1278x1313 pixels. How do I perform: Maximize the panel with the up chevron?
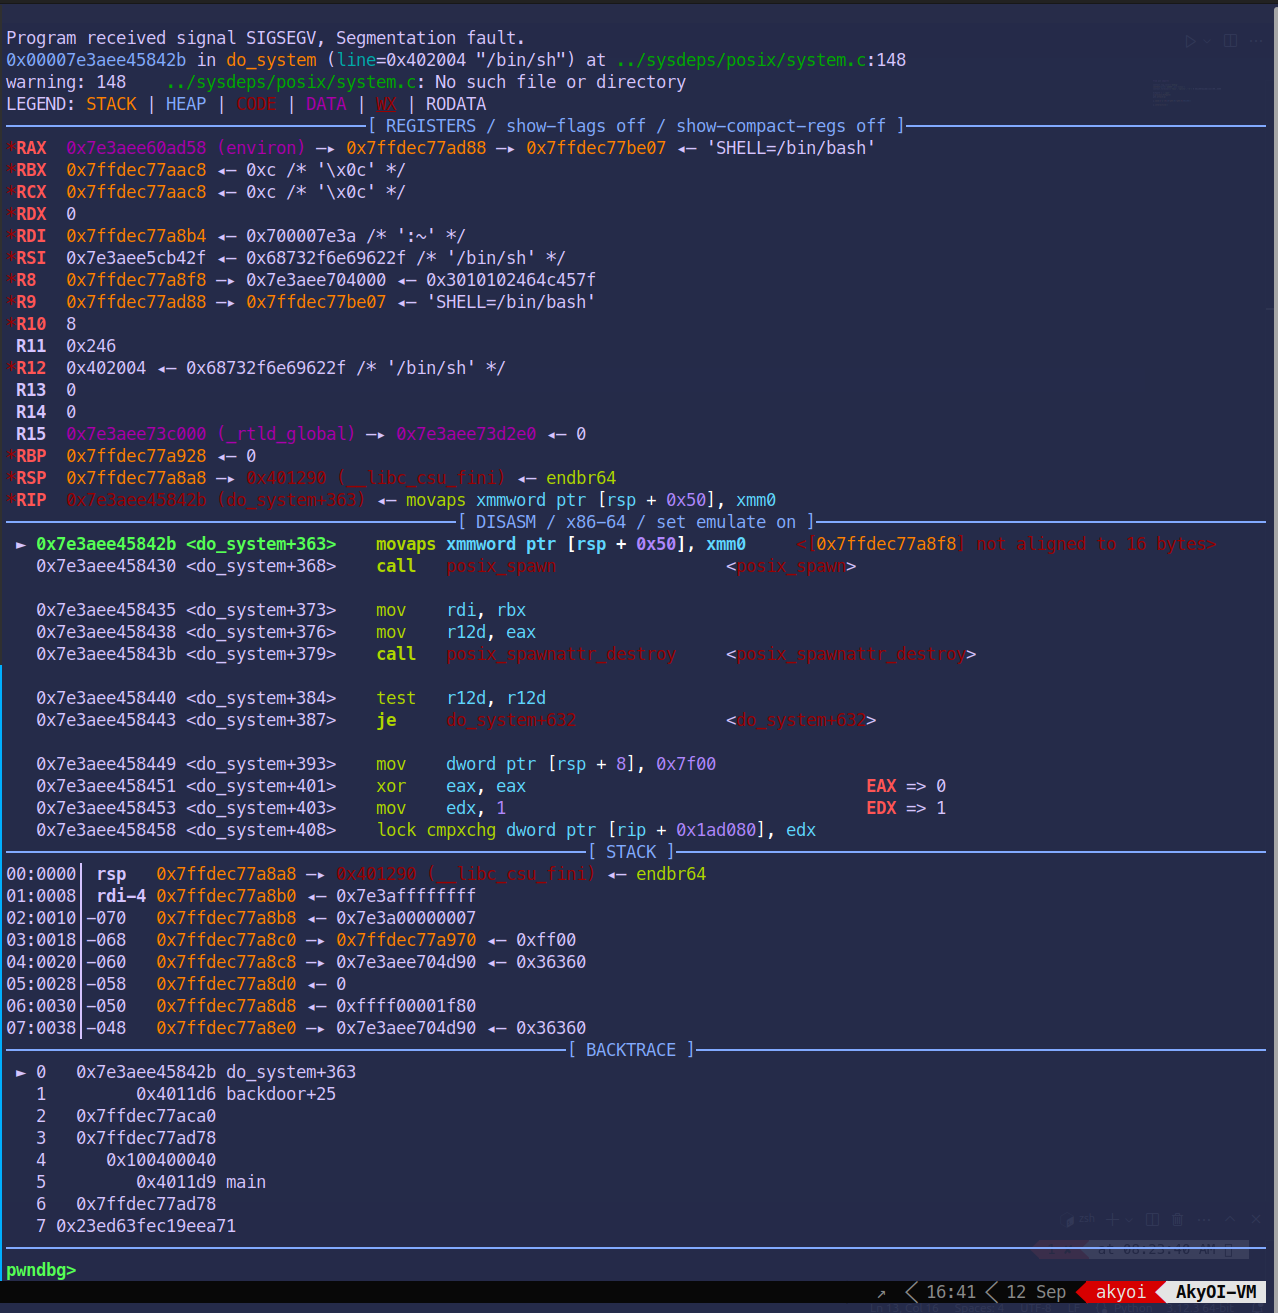1230,1219
